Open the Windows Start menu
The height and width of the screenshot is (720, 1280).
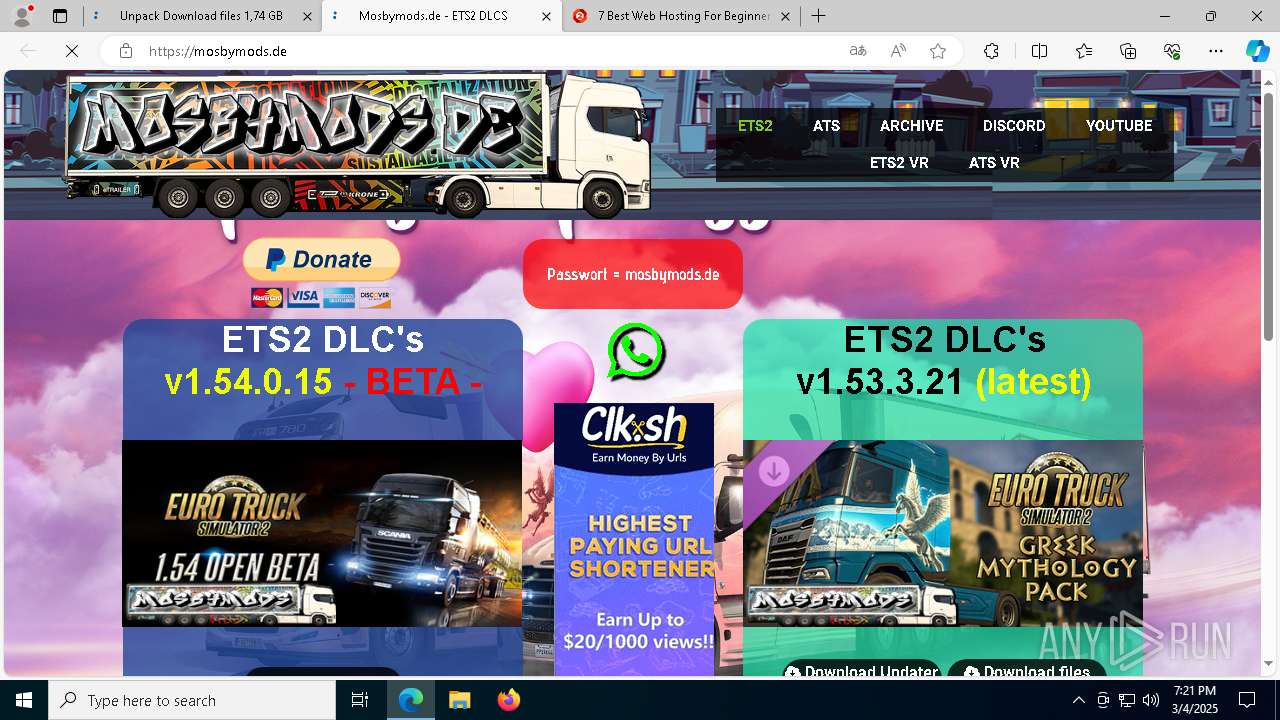point(24,700)
